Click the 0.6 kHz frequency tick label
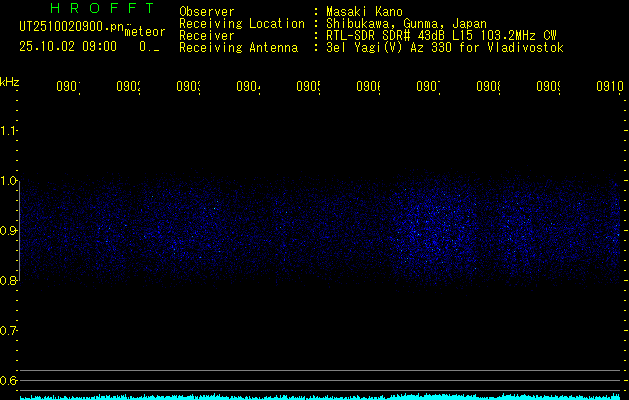Screen dimensions: 629x400 click(8, 380)
